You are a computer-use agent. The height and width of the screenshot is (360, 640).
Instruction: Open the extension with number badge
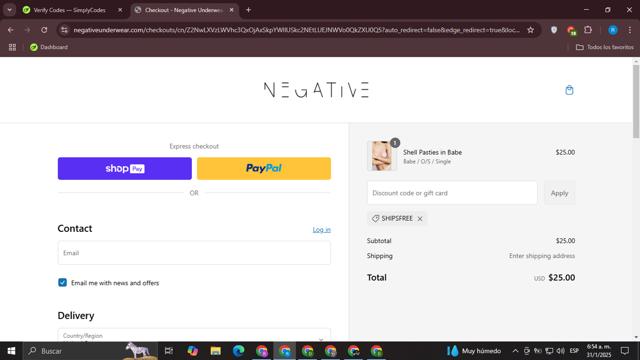click(571, 30)
